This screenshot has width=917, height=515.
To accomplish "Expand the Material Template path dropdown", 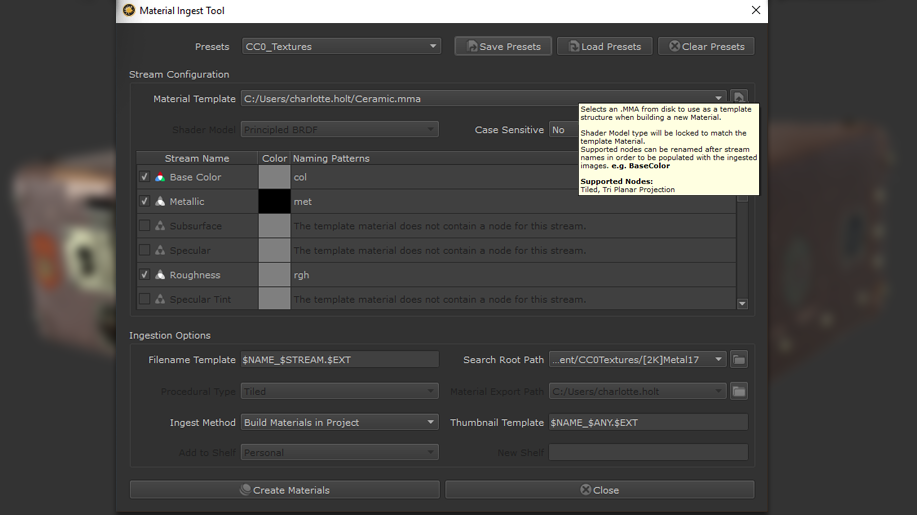I will (x=719, y=99).
